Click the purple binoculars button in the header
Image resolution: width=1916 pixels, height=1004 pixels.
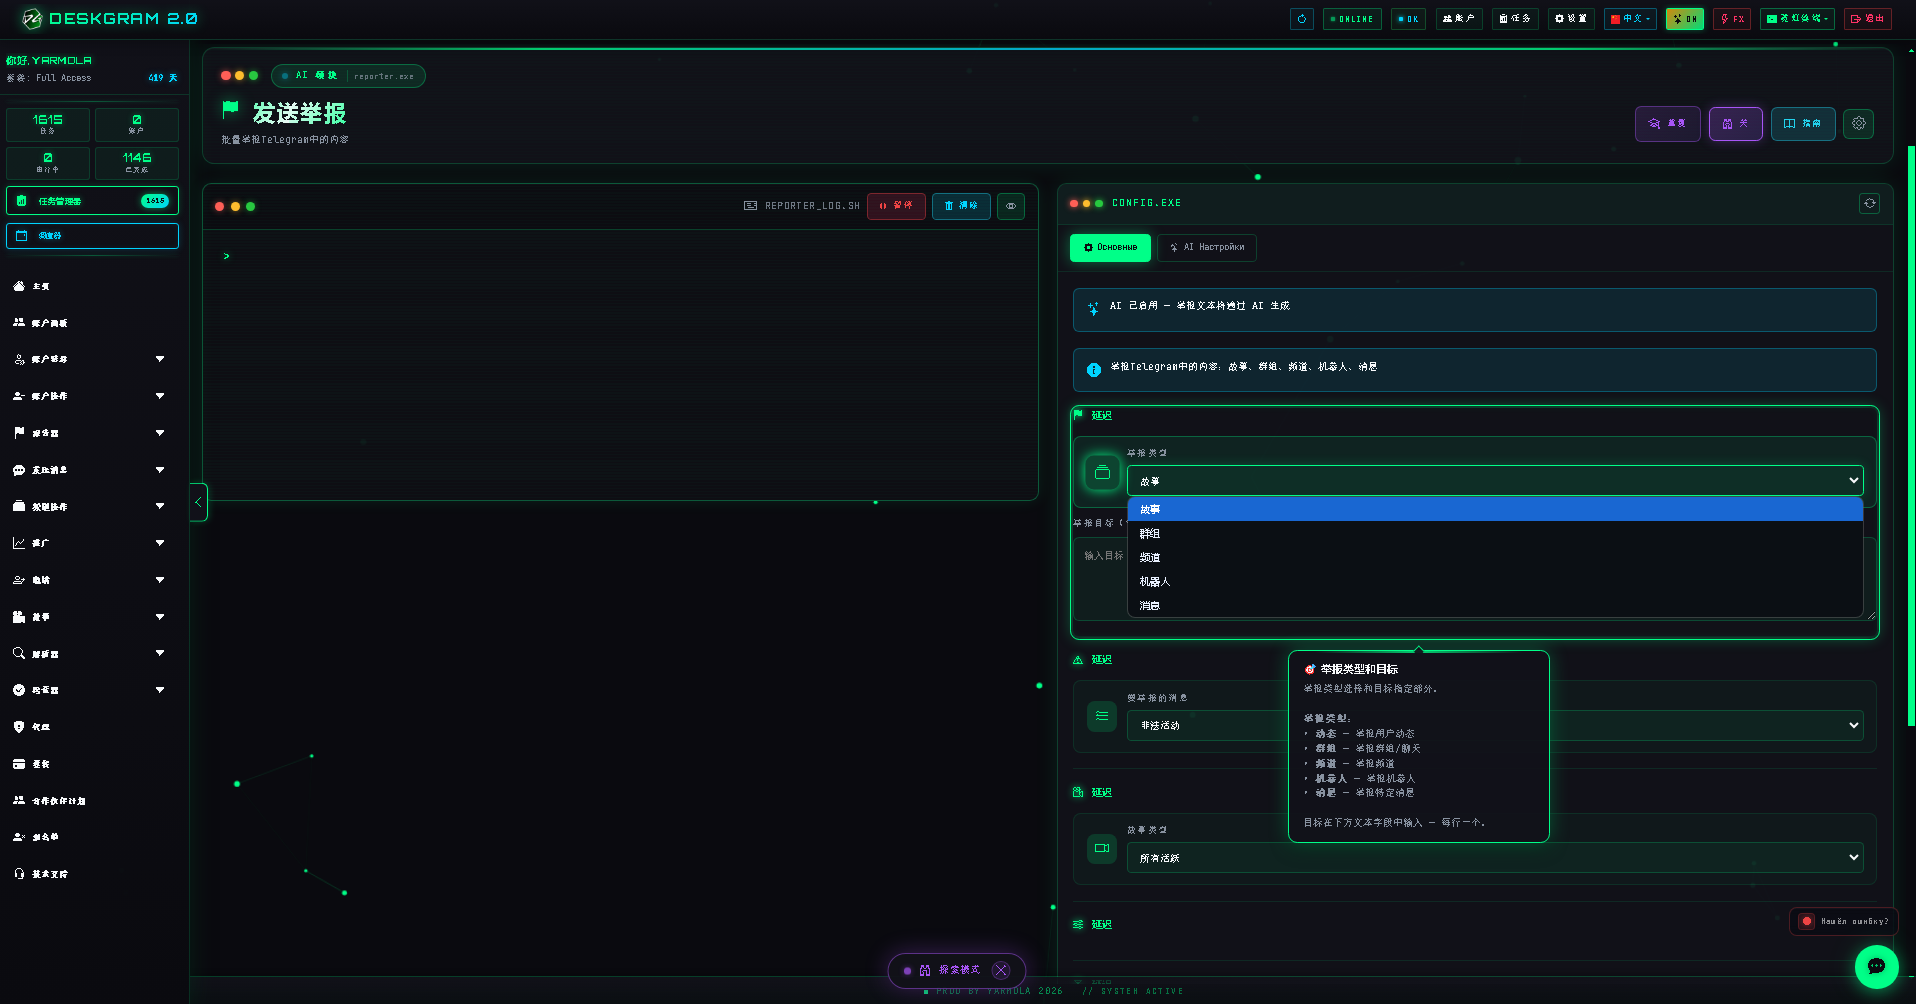point(1735,124)
